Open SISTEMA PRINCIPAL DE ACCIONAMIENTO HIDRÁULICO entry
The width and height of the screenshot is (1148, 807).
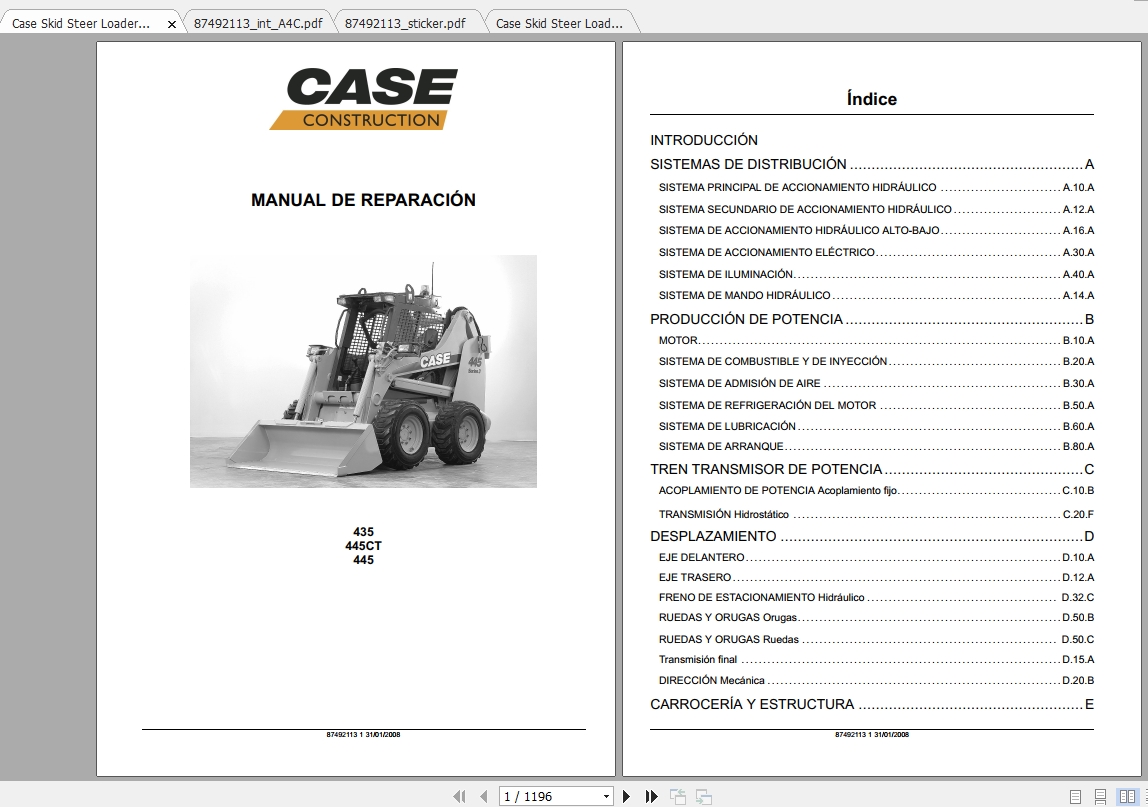876,187
